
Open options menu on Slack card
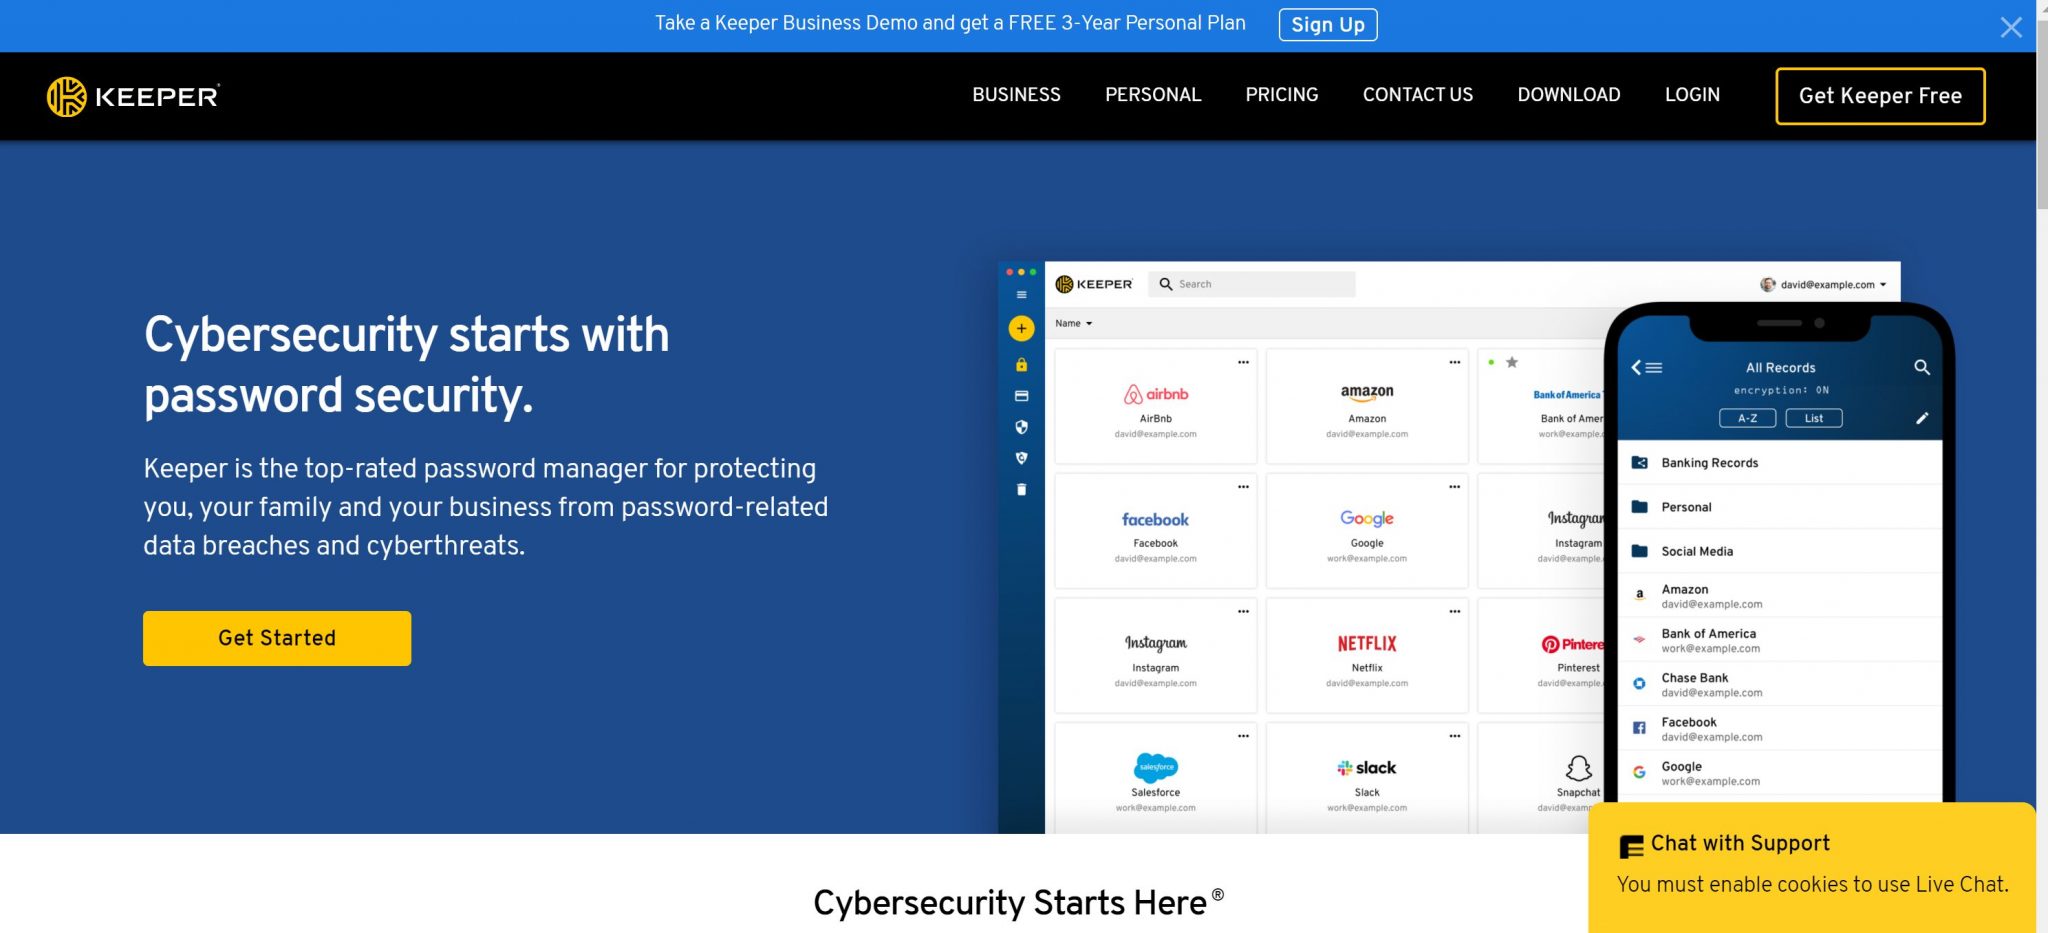pyautogui.click(x=1455, y=736)
